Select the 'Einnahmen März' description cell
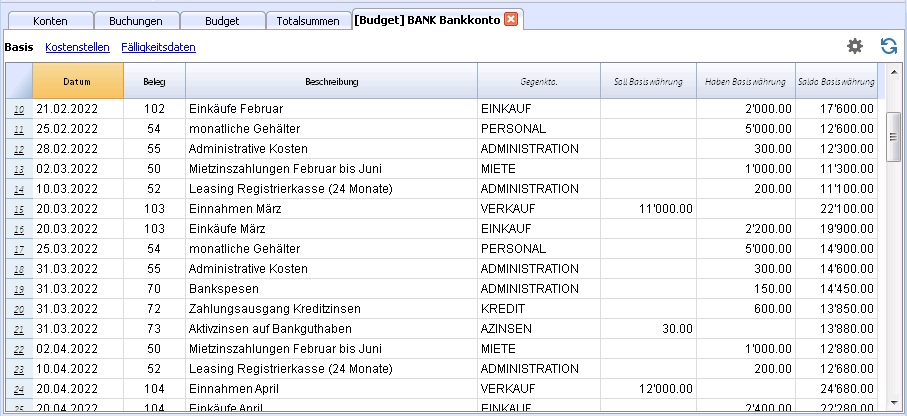907x416 pixels. pyautogui.click(x=331, y=209)
